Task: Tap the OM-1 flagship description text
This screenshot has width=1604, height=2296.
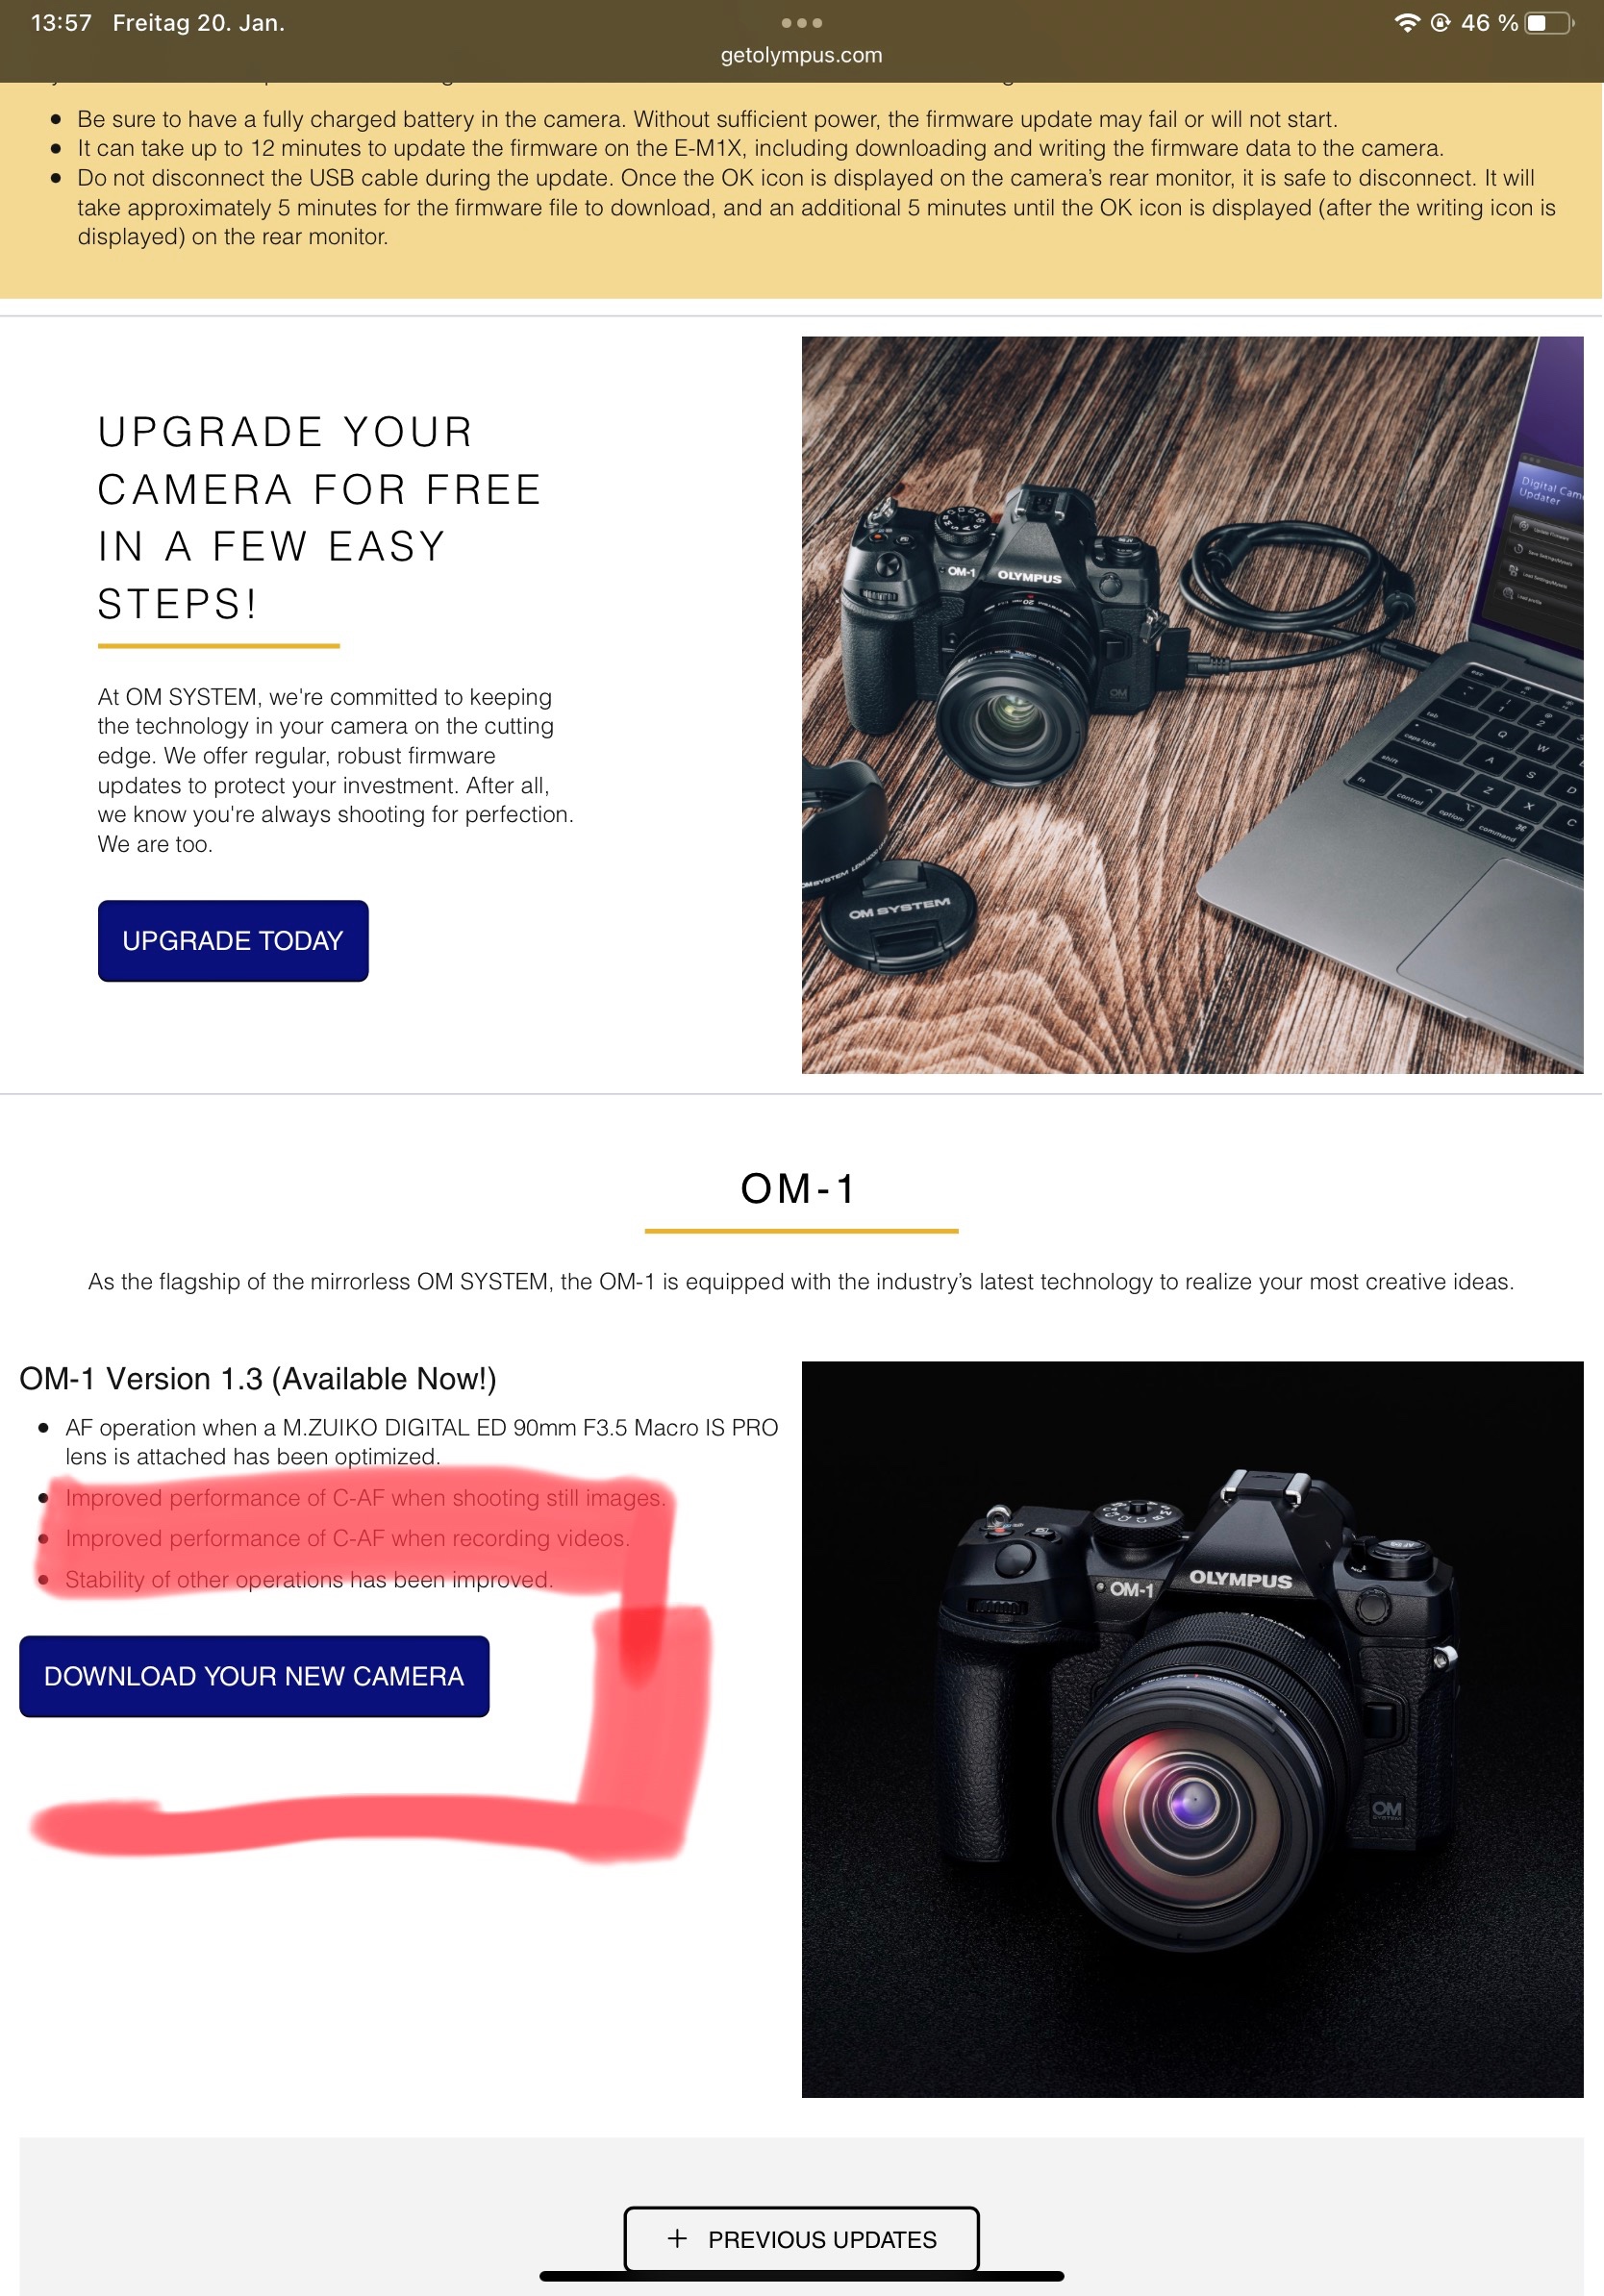Action: [x=801, y=1281]
